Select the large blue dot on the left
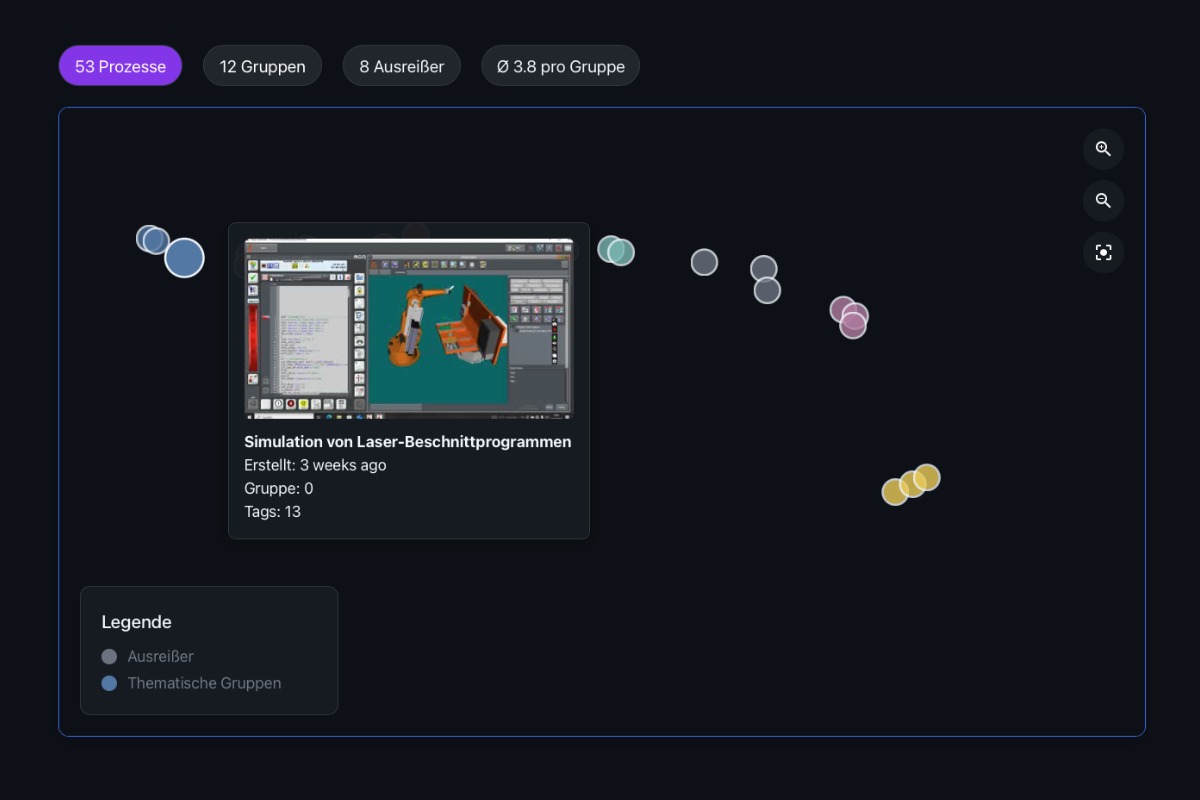The height and width of the screenshot is (800, 1200). click(184, 257)
